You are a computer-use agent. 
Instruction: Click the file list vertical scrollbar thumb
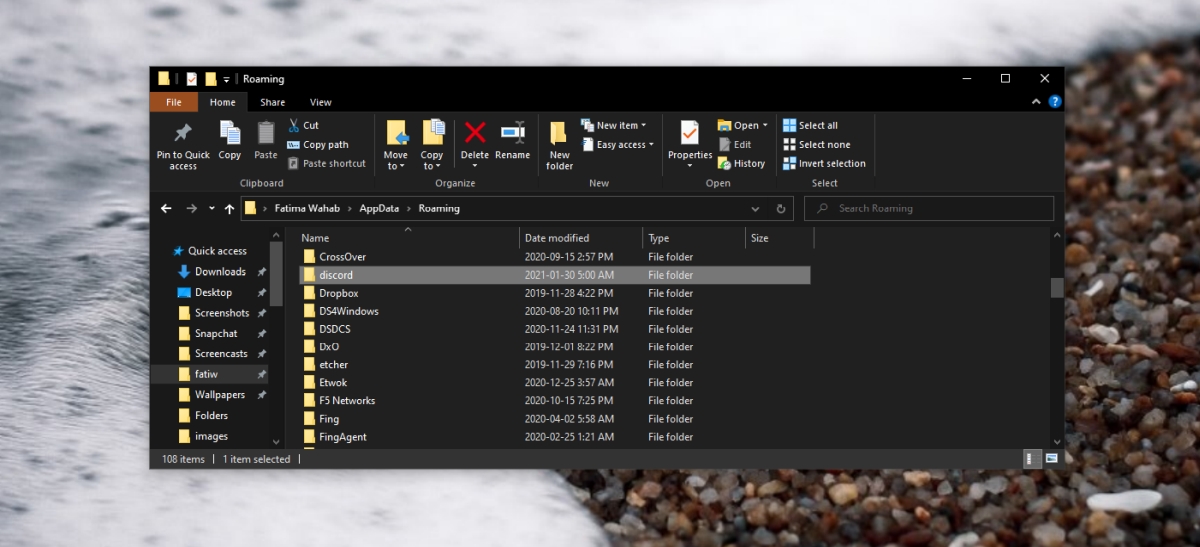pyautogui.click(x=1057, y=288)
